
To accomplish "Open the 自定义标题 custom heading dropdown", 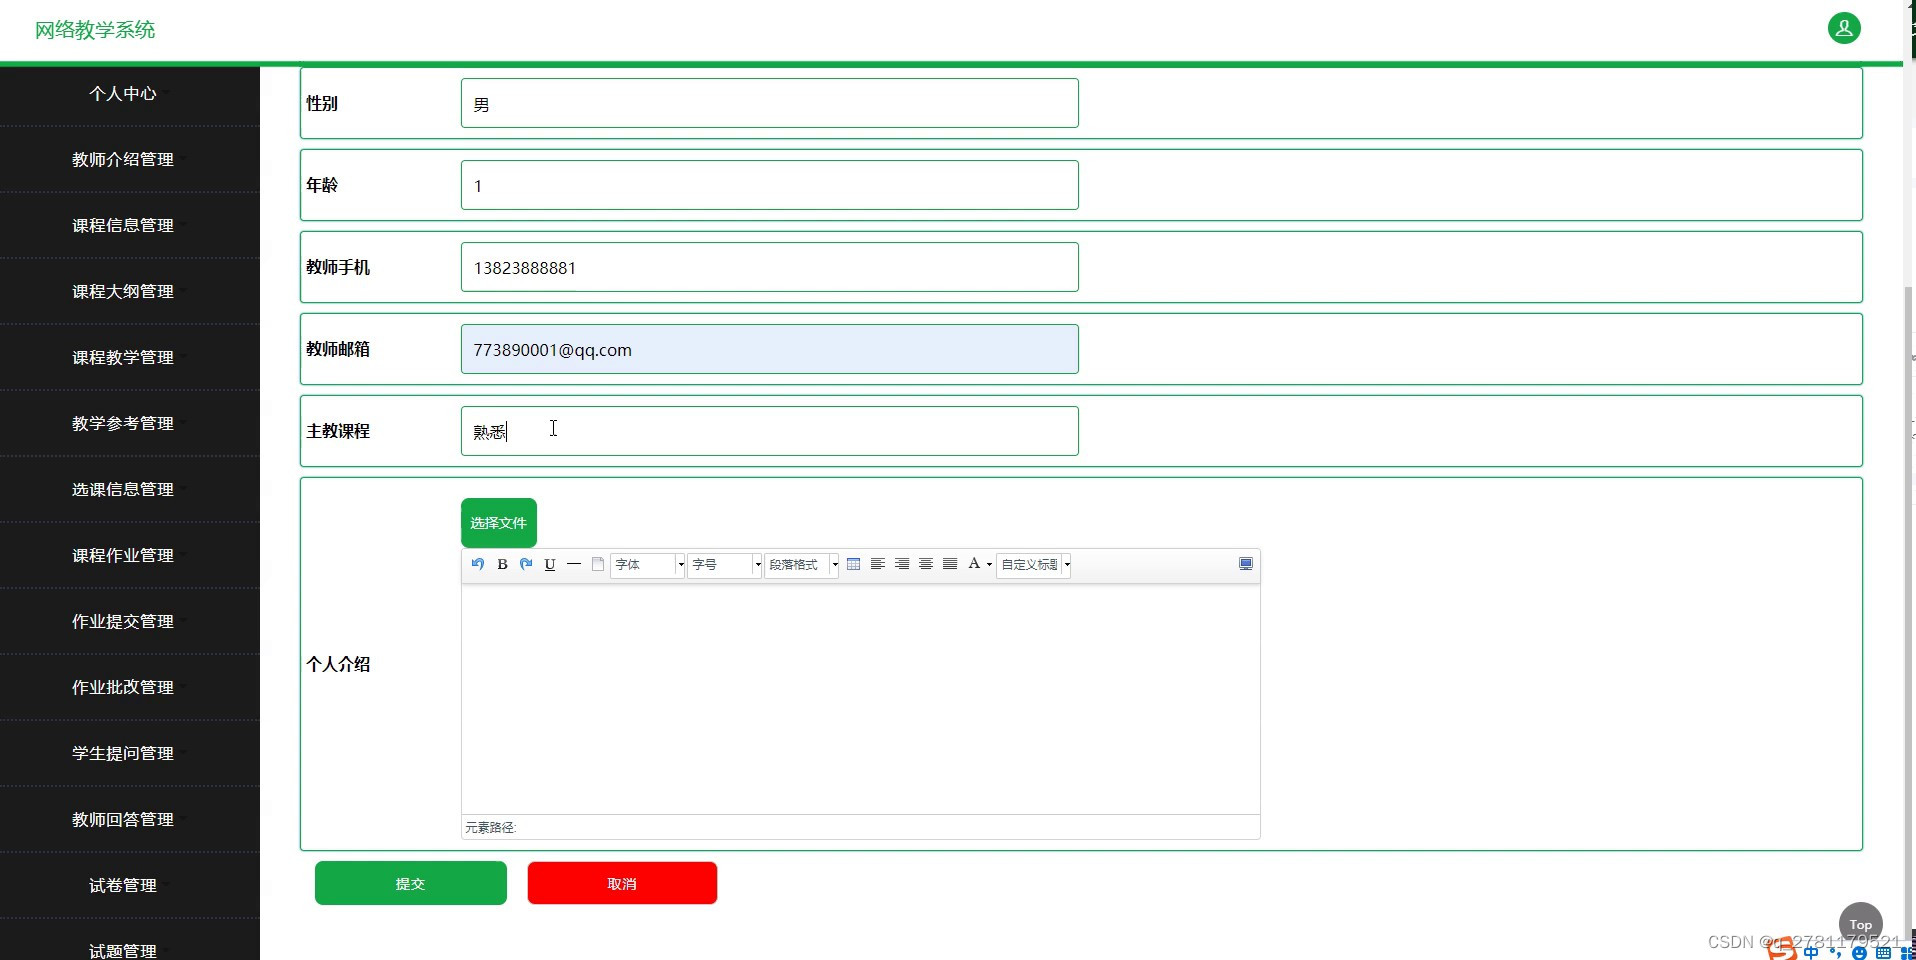I will click(1034, 565).
